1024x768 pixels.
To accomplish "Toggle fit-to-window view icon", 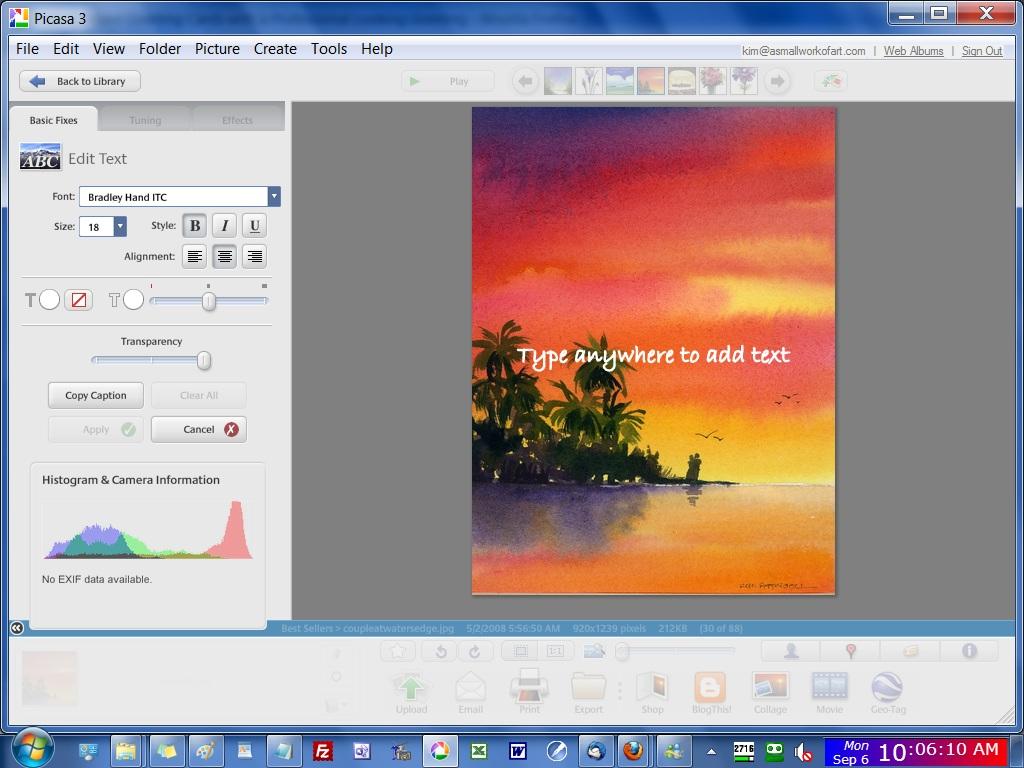I will (x=520, y=651).
